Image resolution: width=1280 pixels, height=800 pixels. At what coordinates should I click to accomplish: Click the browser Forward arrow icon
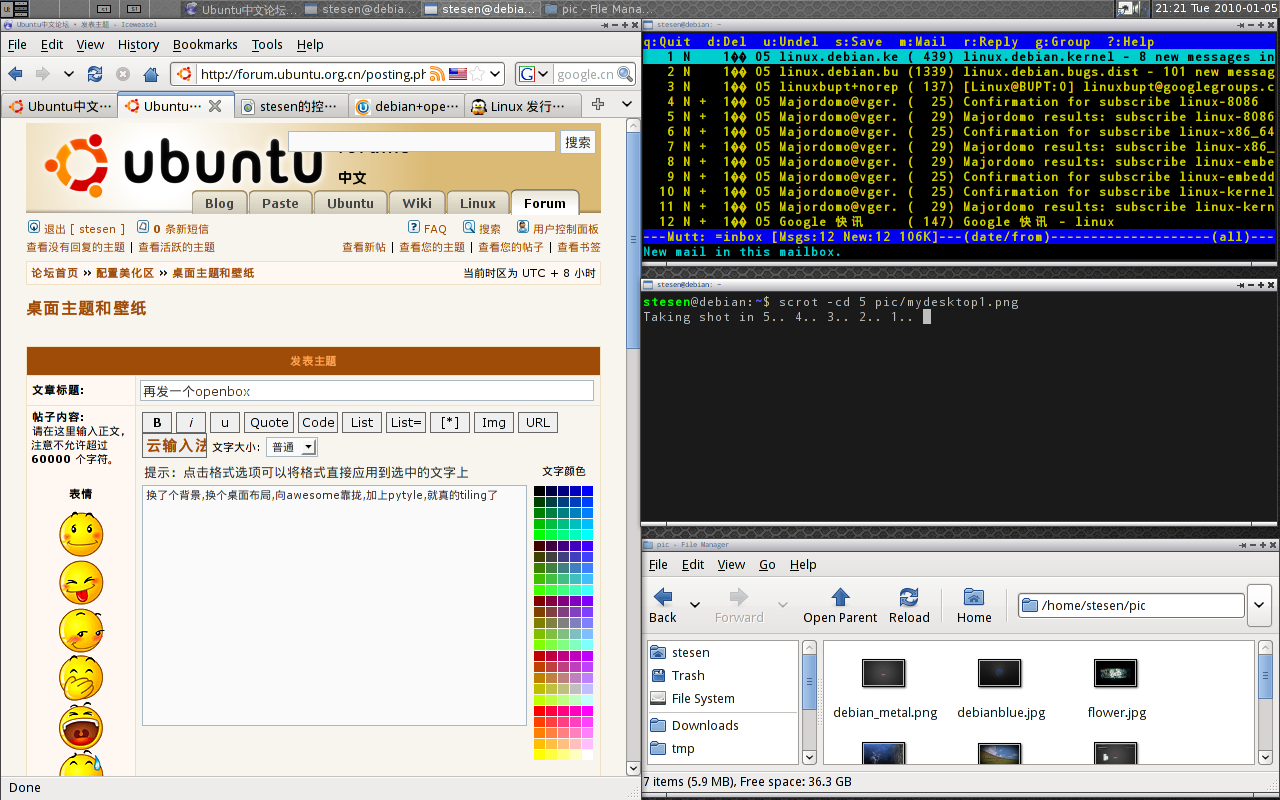click(x=42, y=74)
